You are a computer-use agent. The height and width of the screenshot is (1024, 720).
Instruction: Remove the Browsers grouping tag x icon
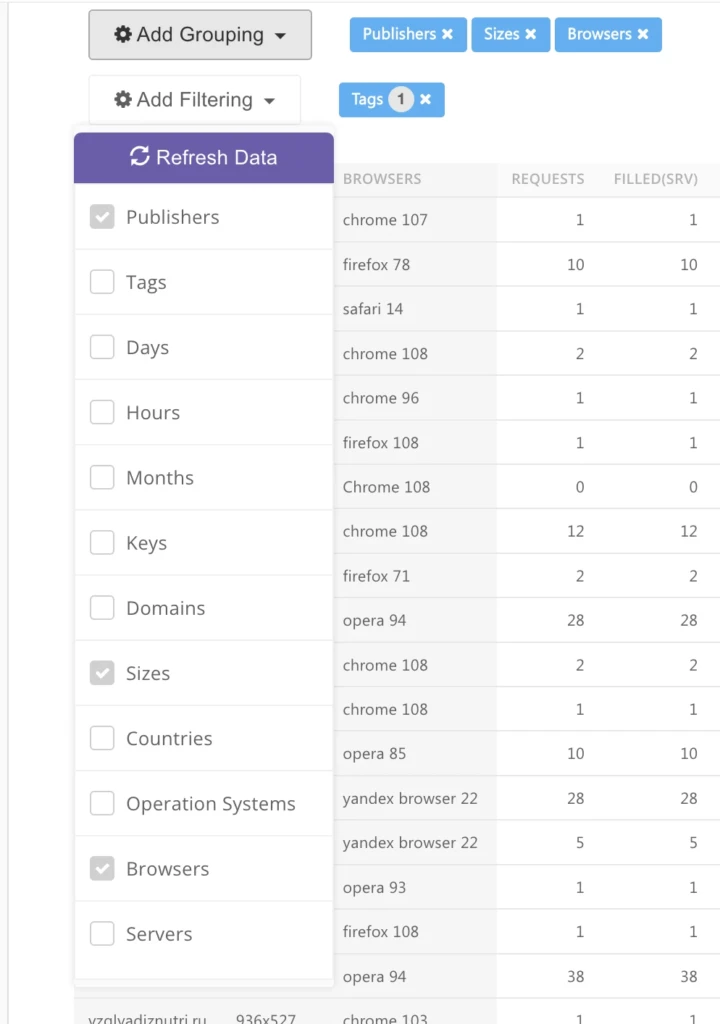point(643,34)
